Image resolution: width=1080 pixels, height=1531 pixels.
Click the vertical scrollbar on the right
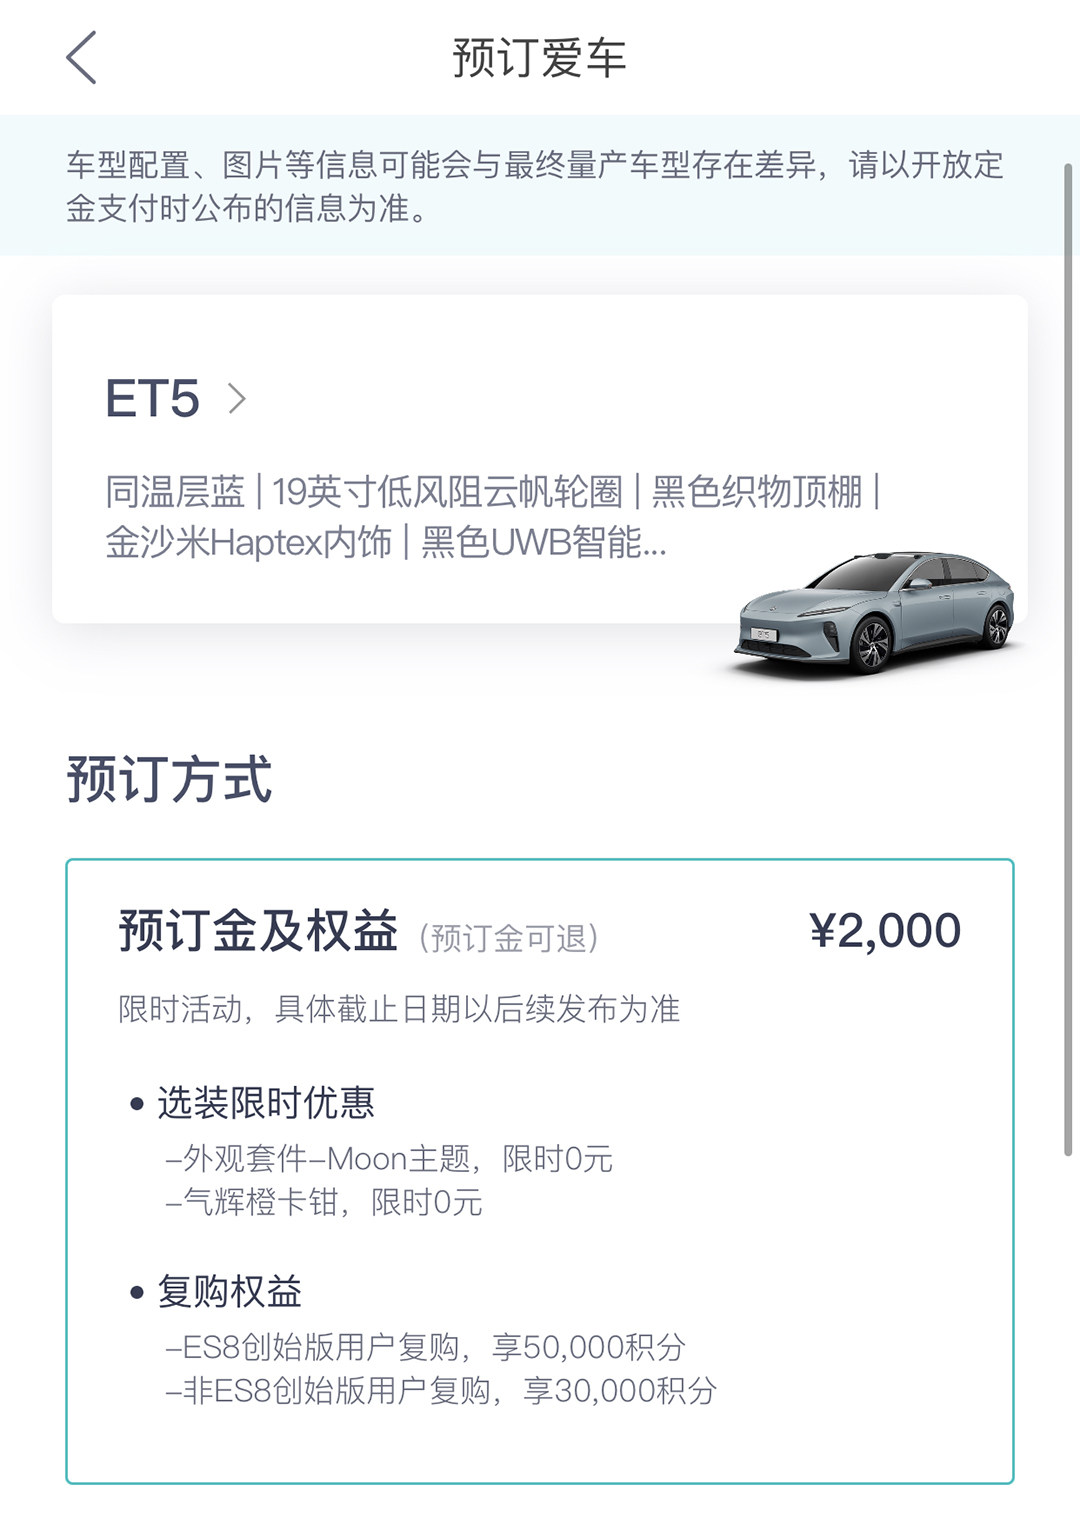(x=1068, y=660)
